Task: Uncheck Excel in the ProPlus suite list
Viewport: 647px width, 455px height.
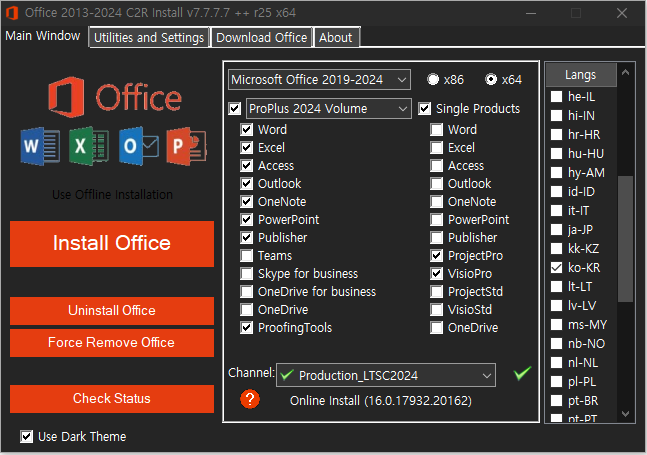Action: click(x=247, y=148)
